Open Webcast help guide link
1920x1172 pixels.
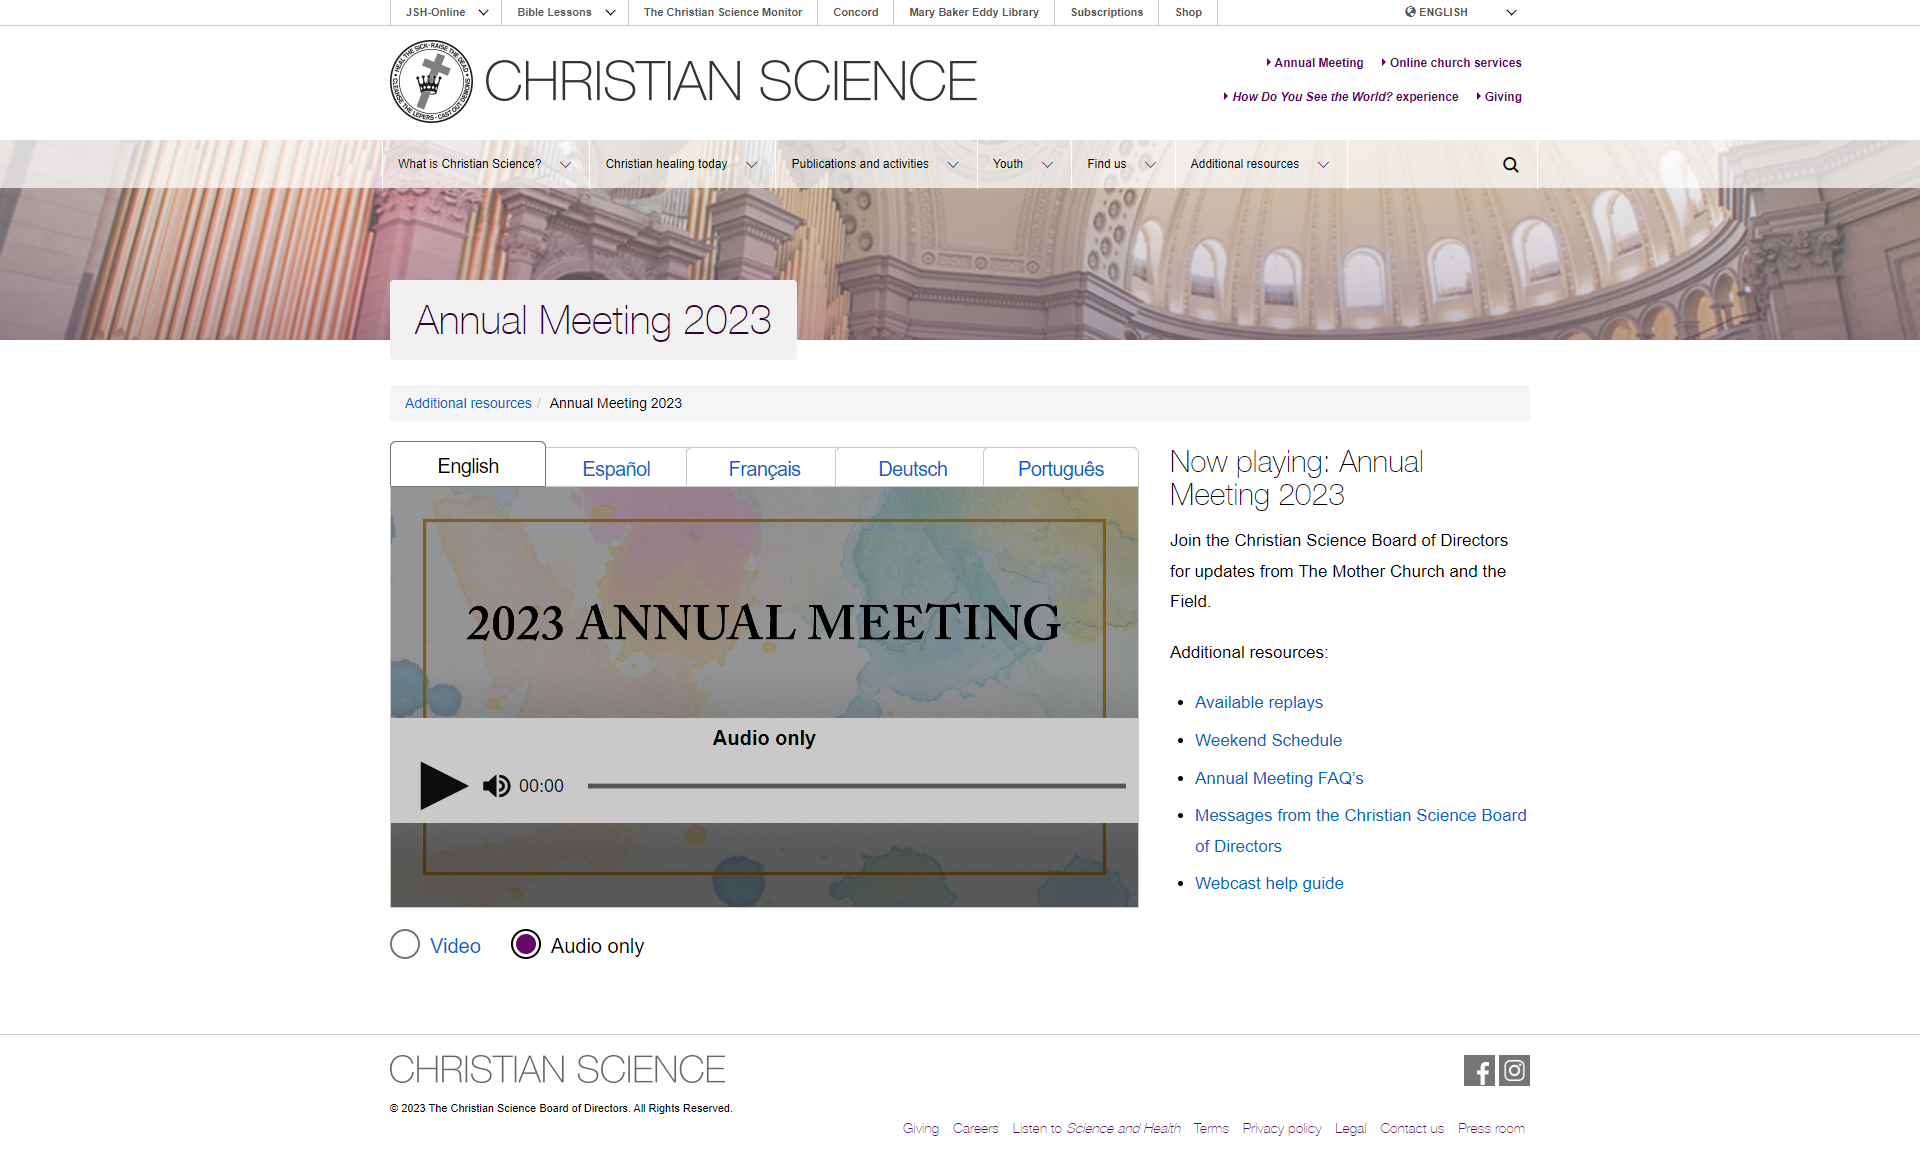tap(1269, 883)
